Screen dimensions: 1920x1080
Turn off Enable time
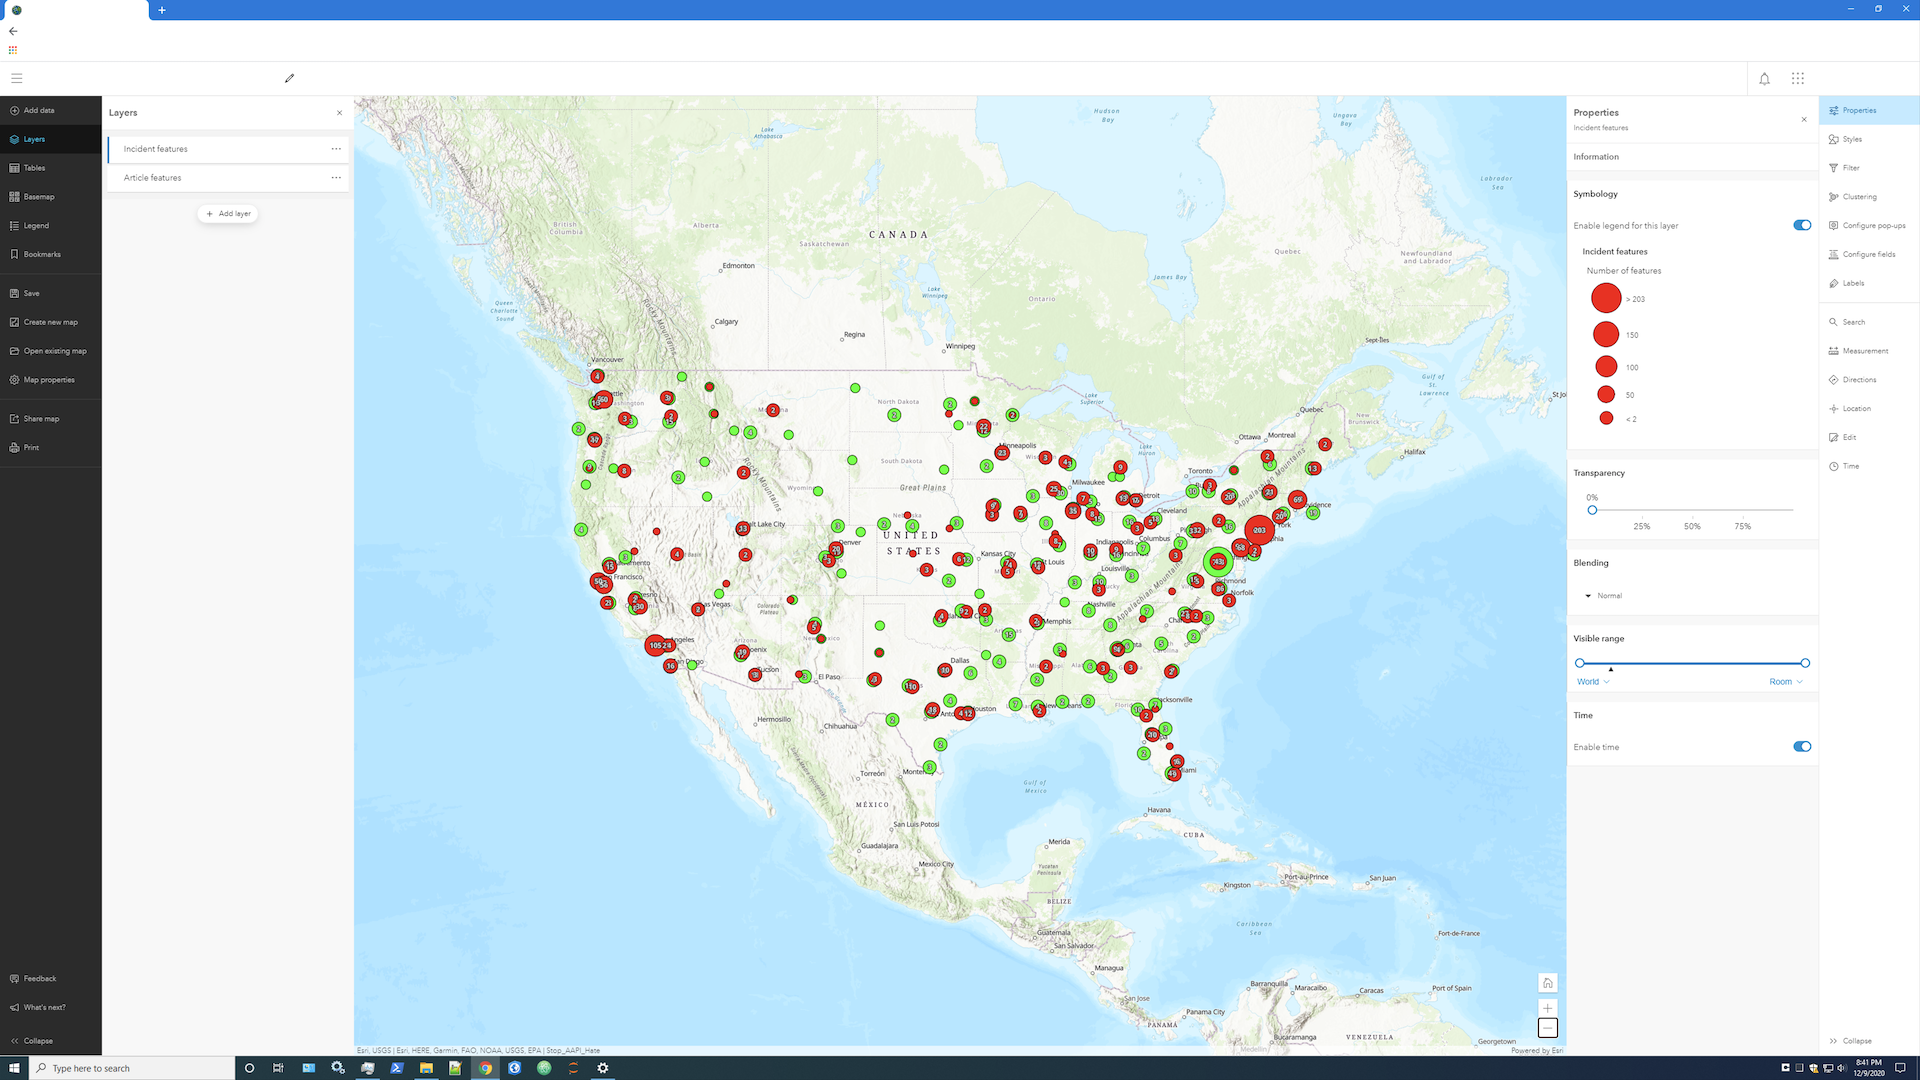(x=1801, y=746)
